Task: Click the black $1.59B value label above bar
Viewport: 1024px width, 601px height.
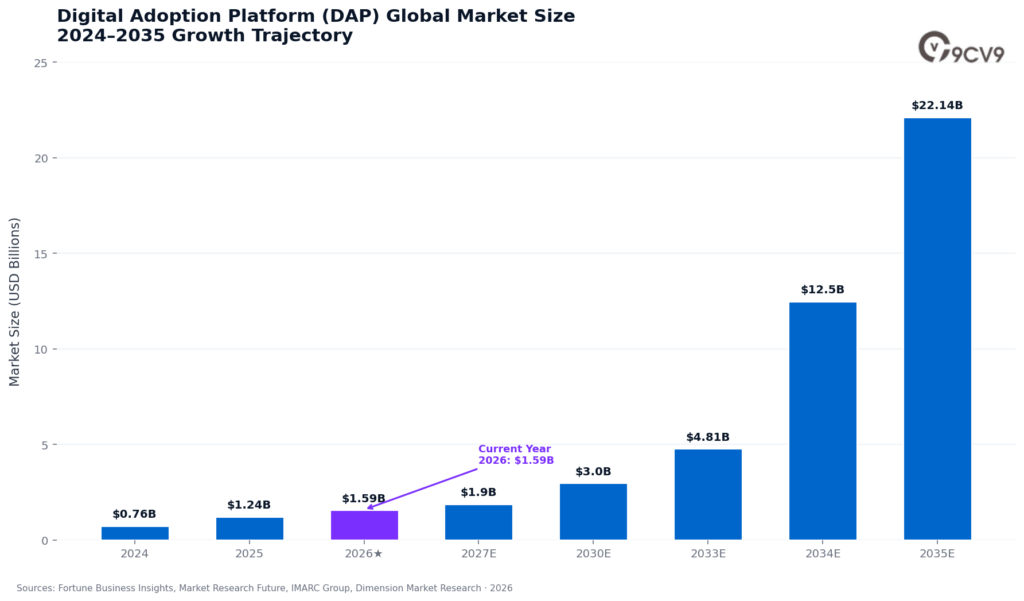Action: 364,498
